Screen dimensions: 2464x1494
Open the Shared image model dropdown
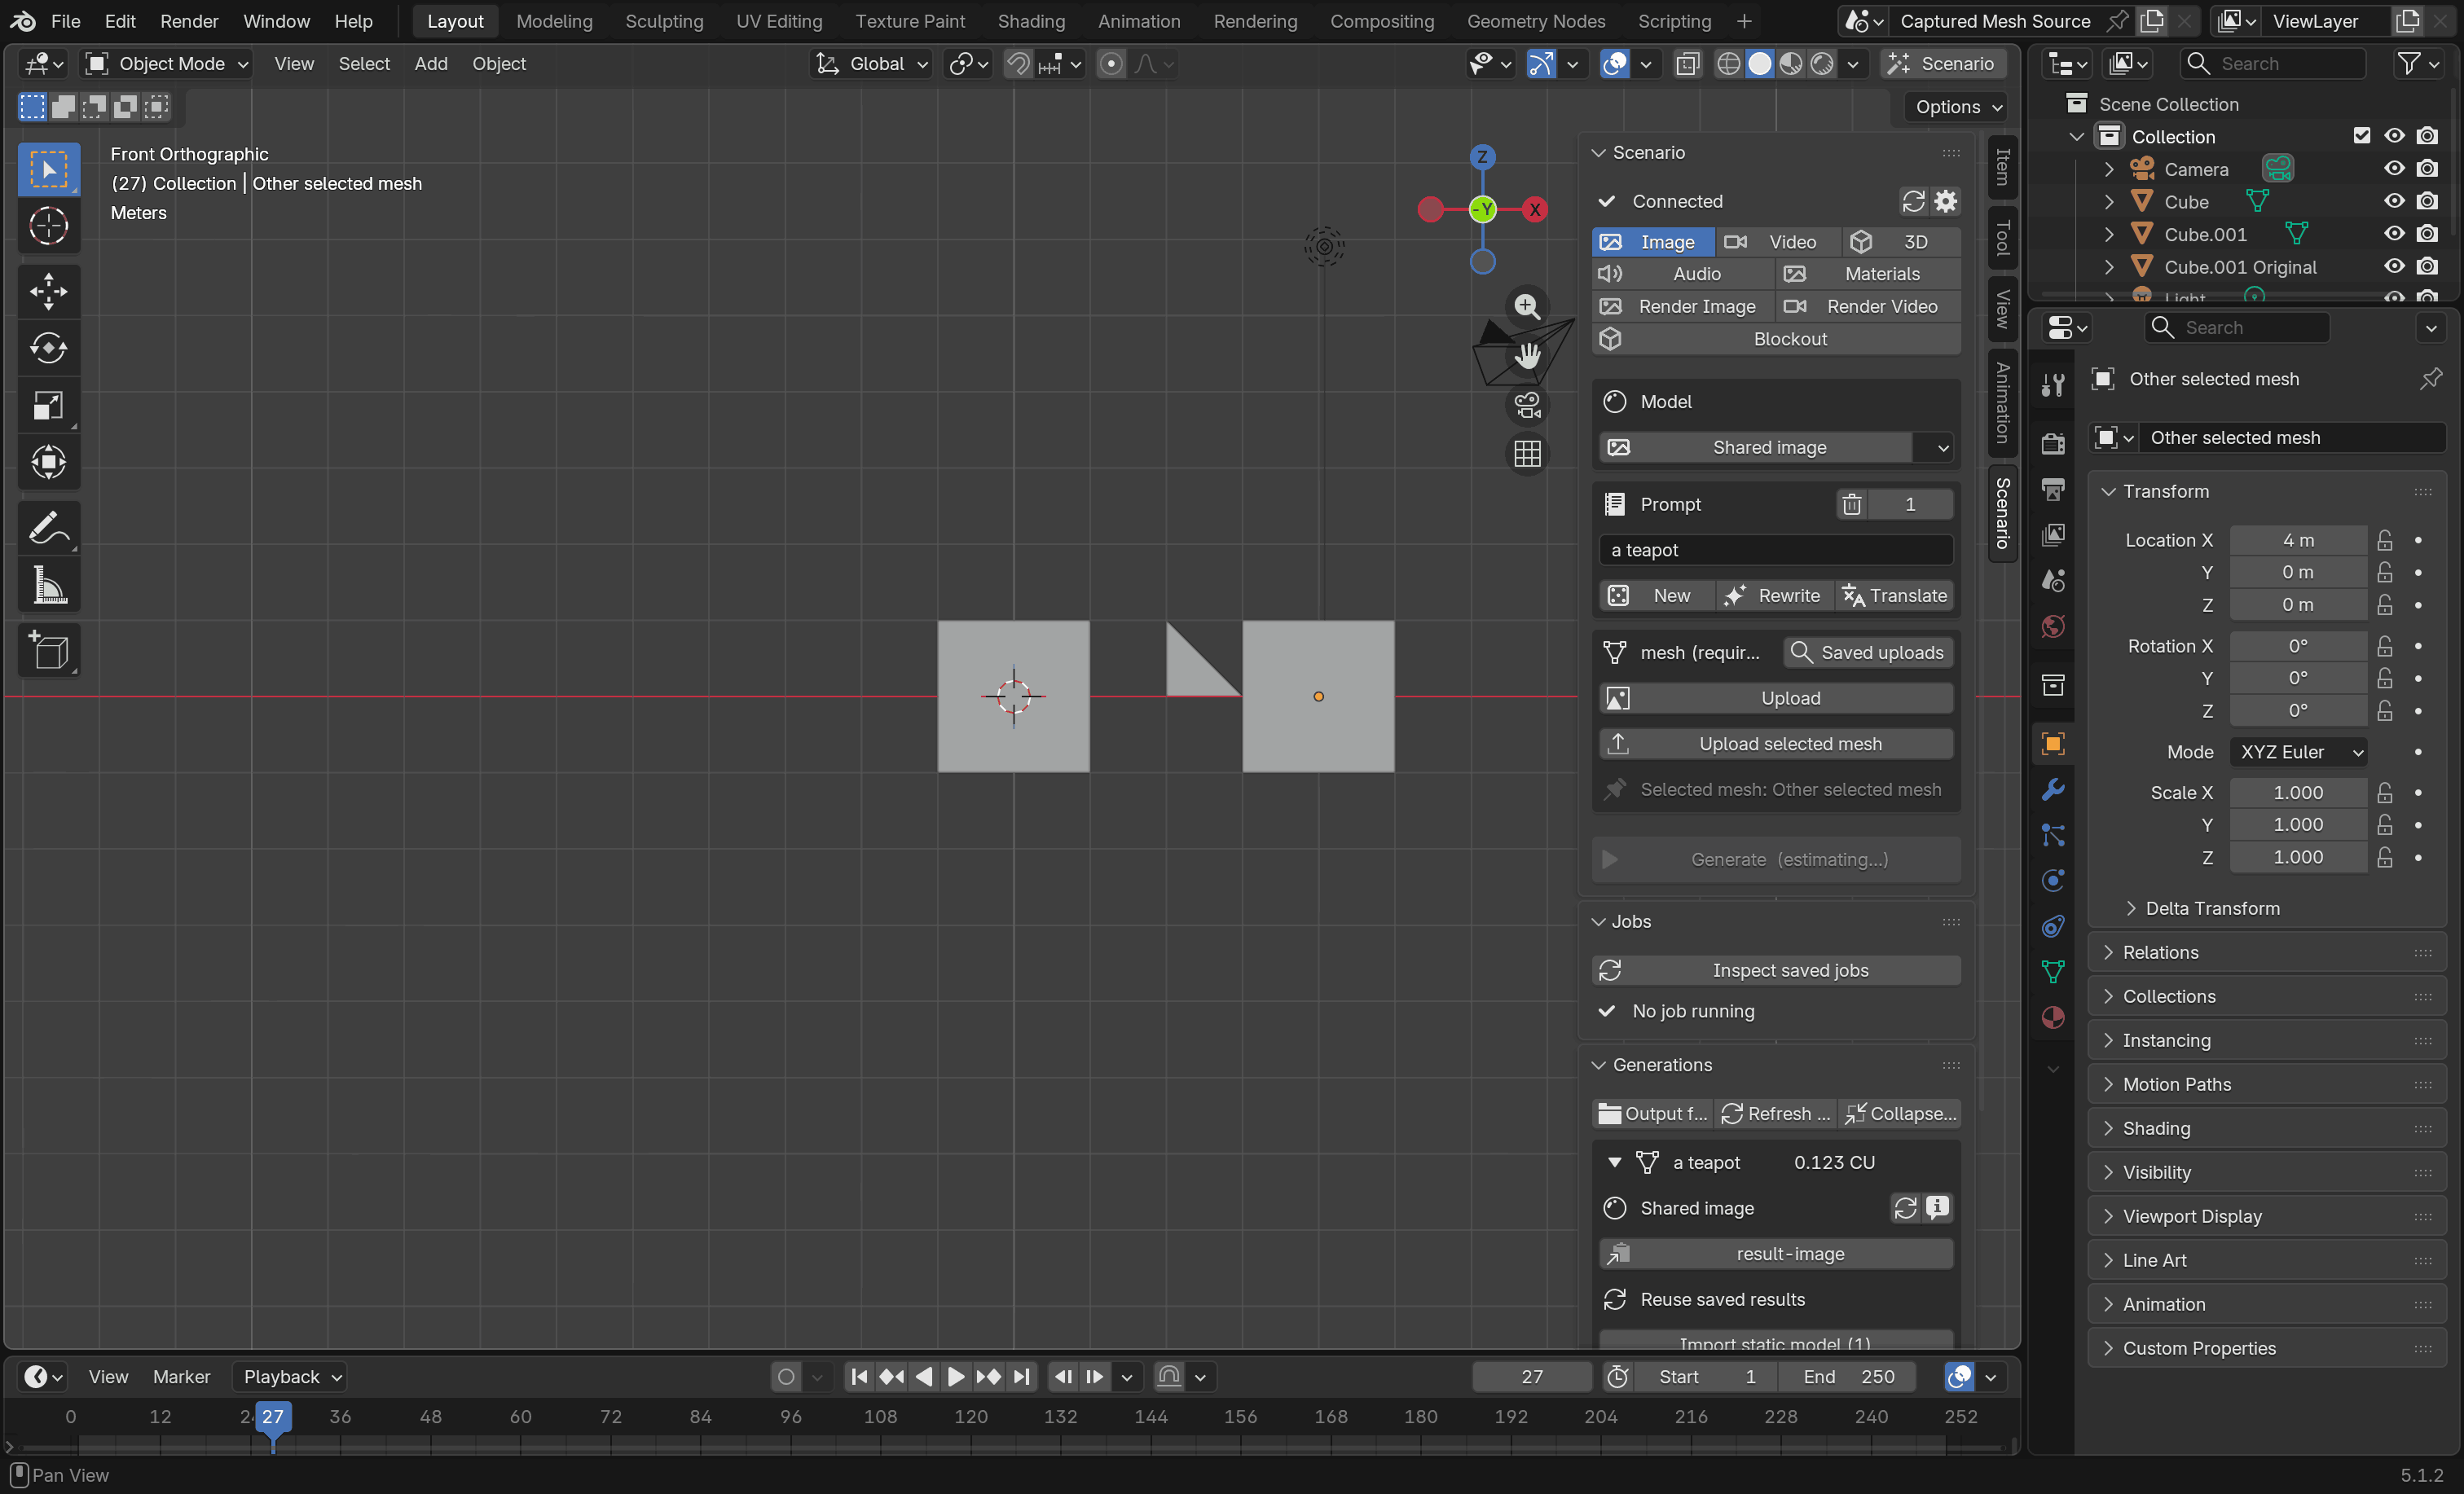click(x=1943, y=447)
